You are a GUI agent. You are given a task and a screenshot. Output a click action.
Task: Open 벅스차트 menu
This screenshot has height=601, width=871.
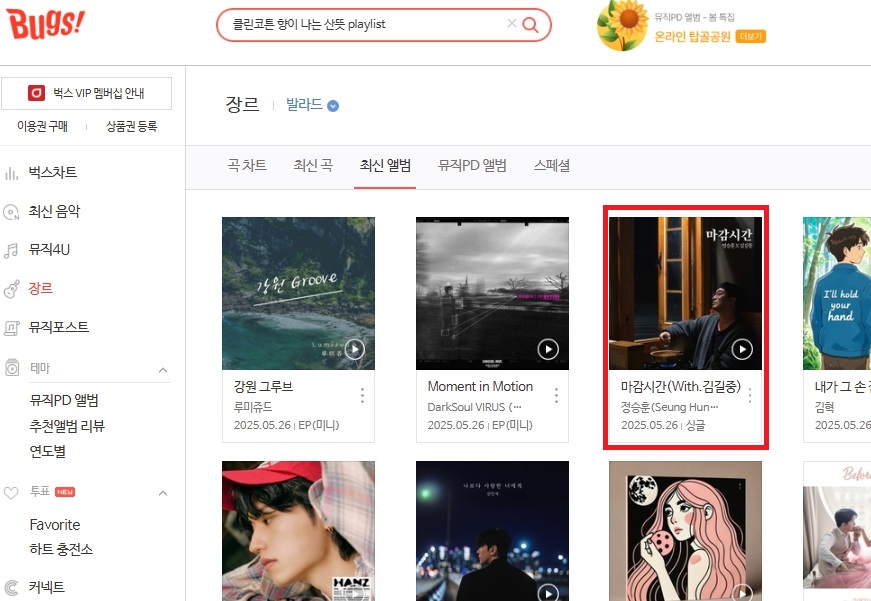point(53,173)
